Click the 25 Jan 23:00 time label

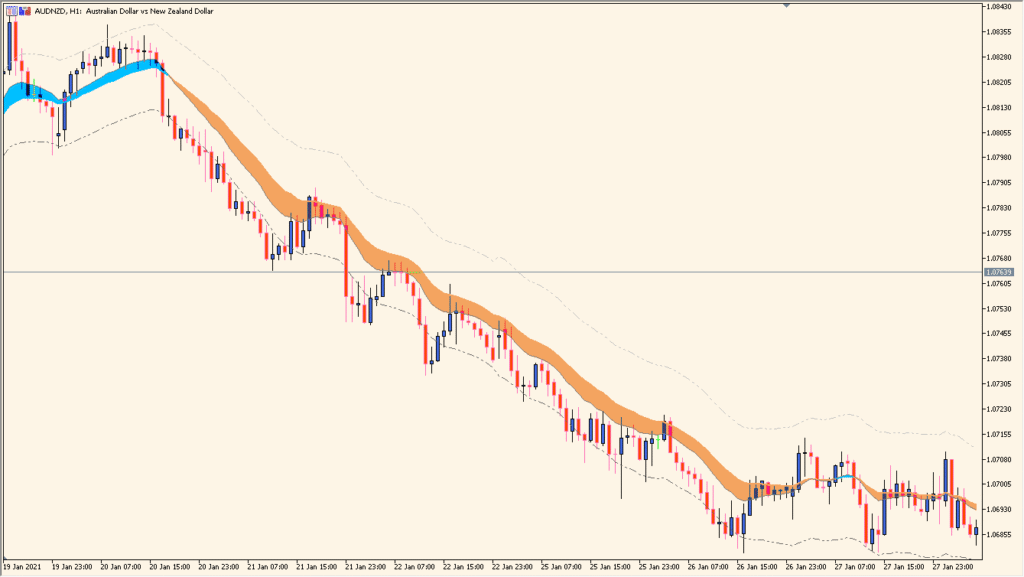[659, 567]
